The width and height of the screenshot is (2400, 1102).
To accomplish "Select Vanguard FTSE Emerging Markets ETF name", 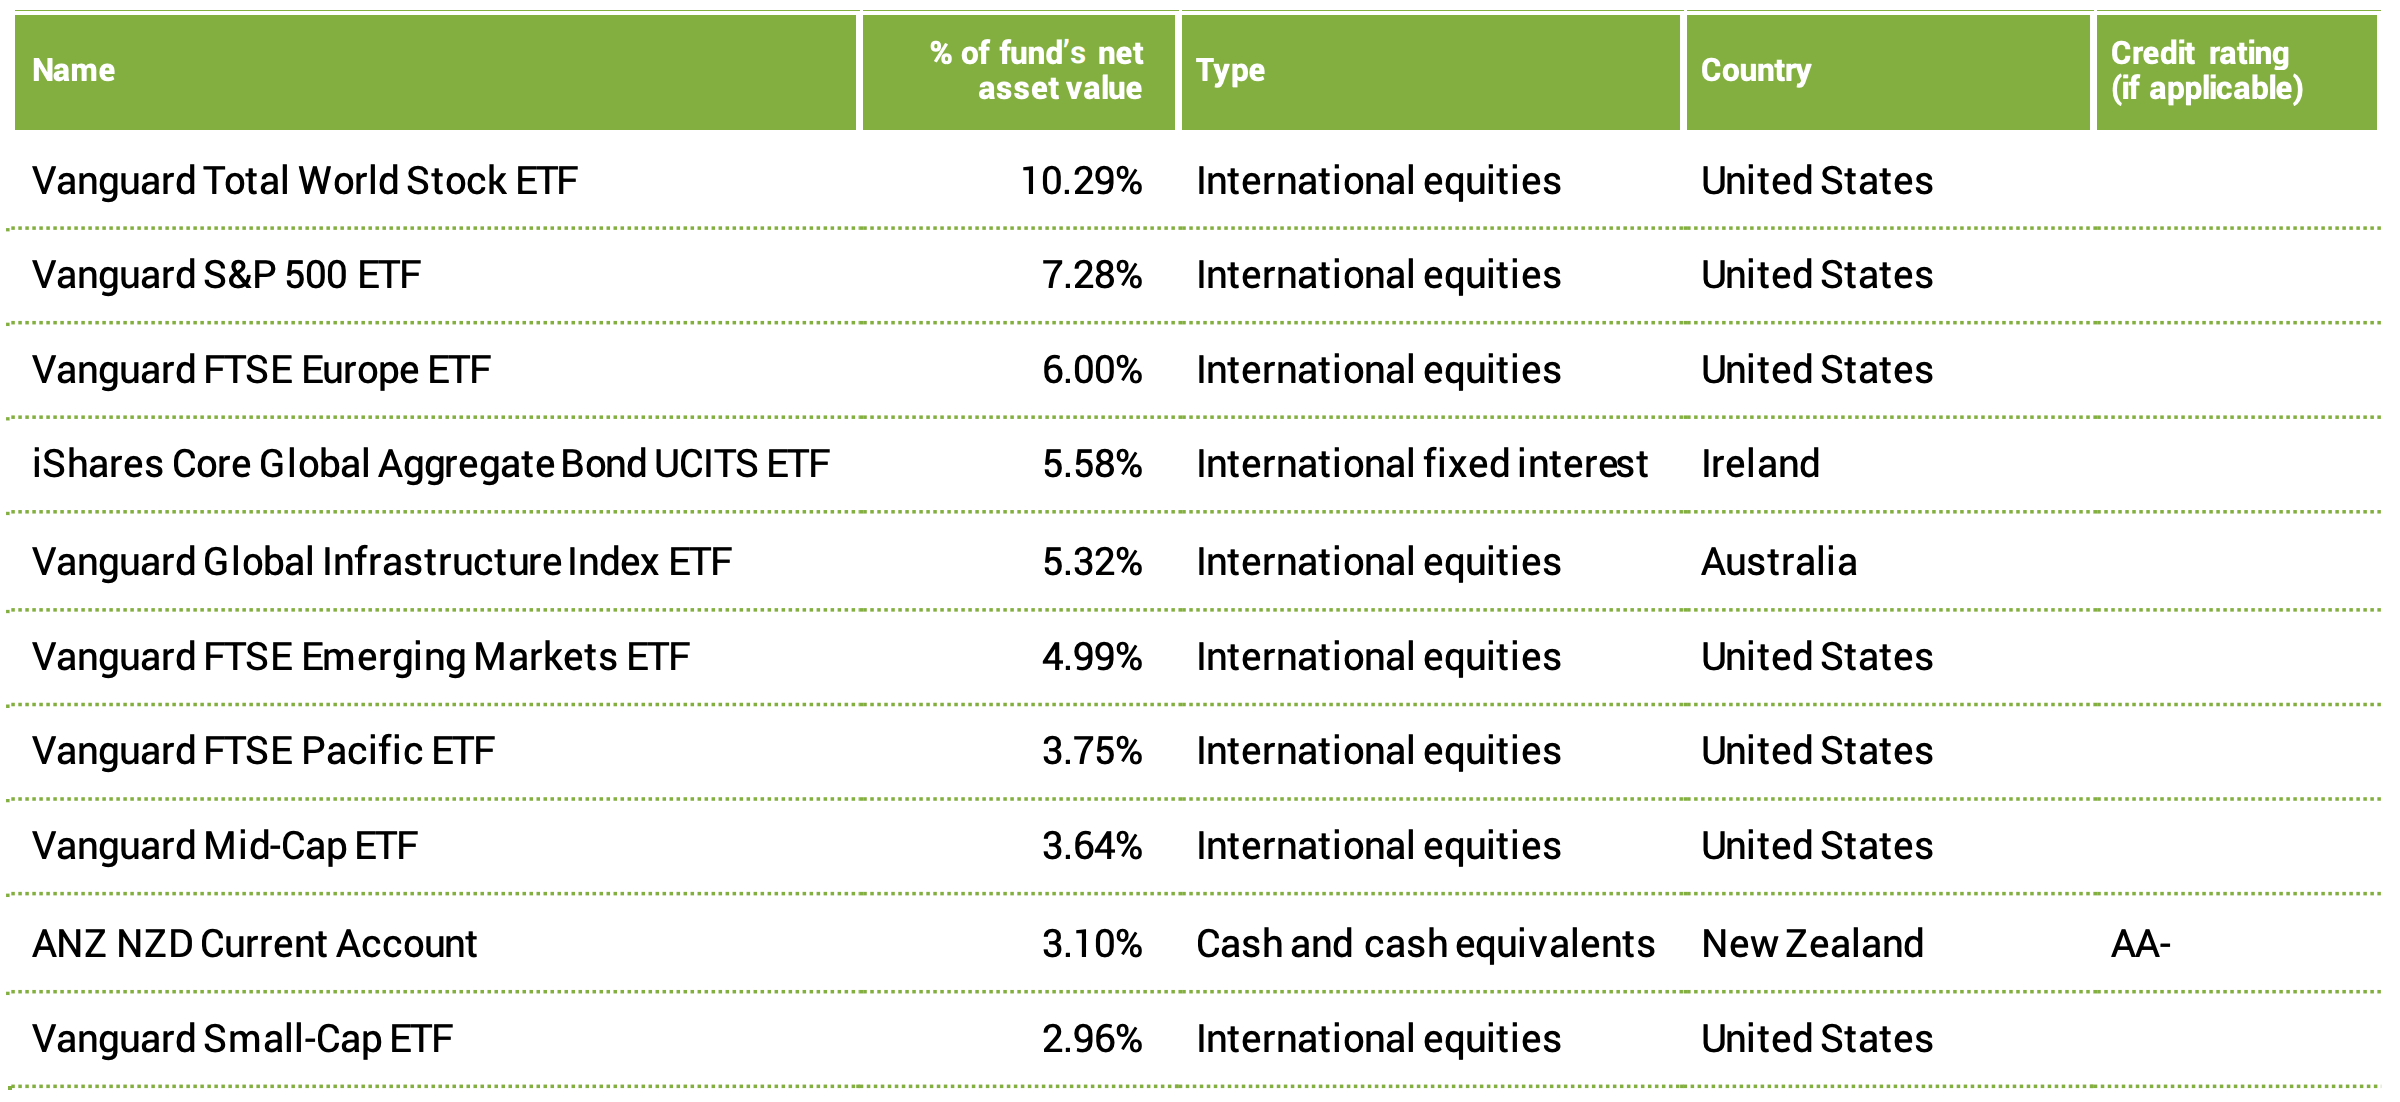I will 360,657.
